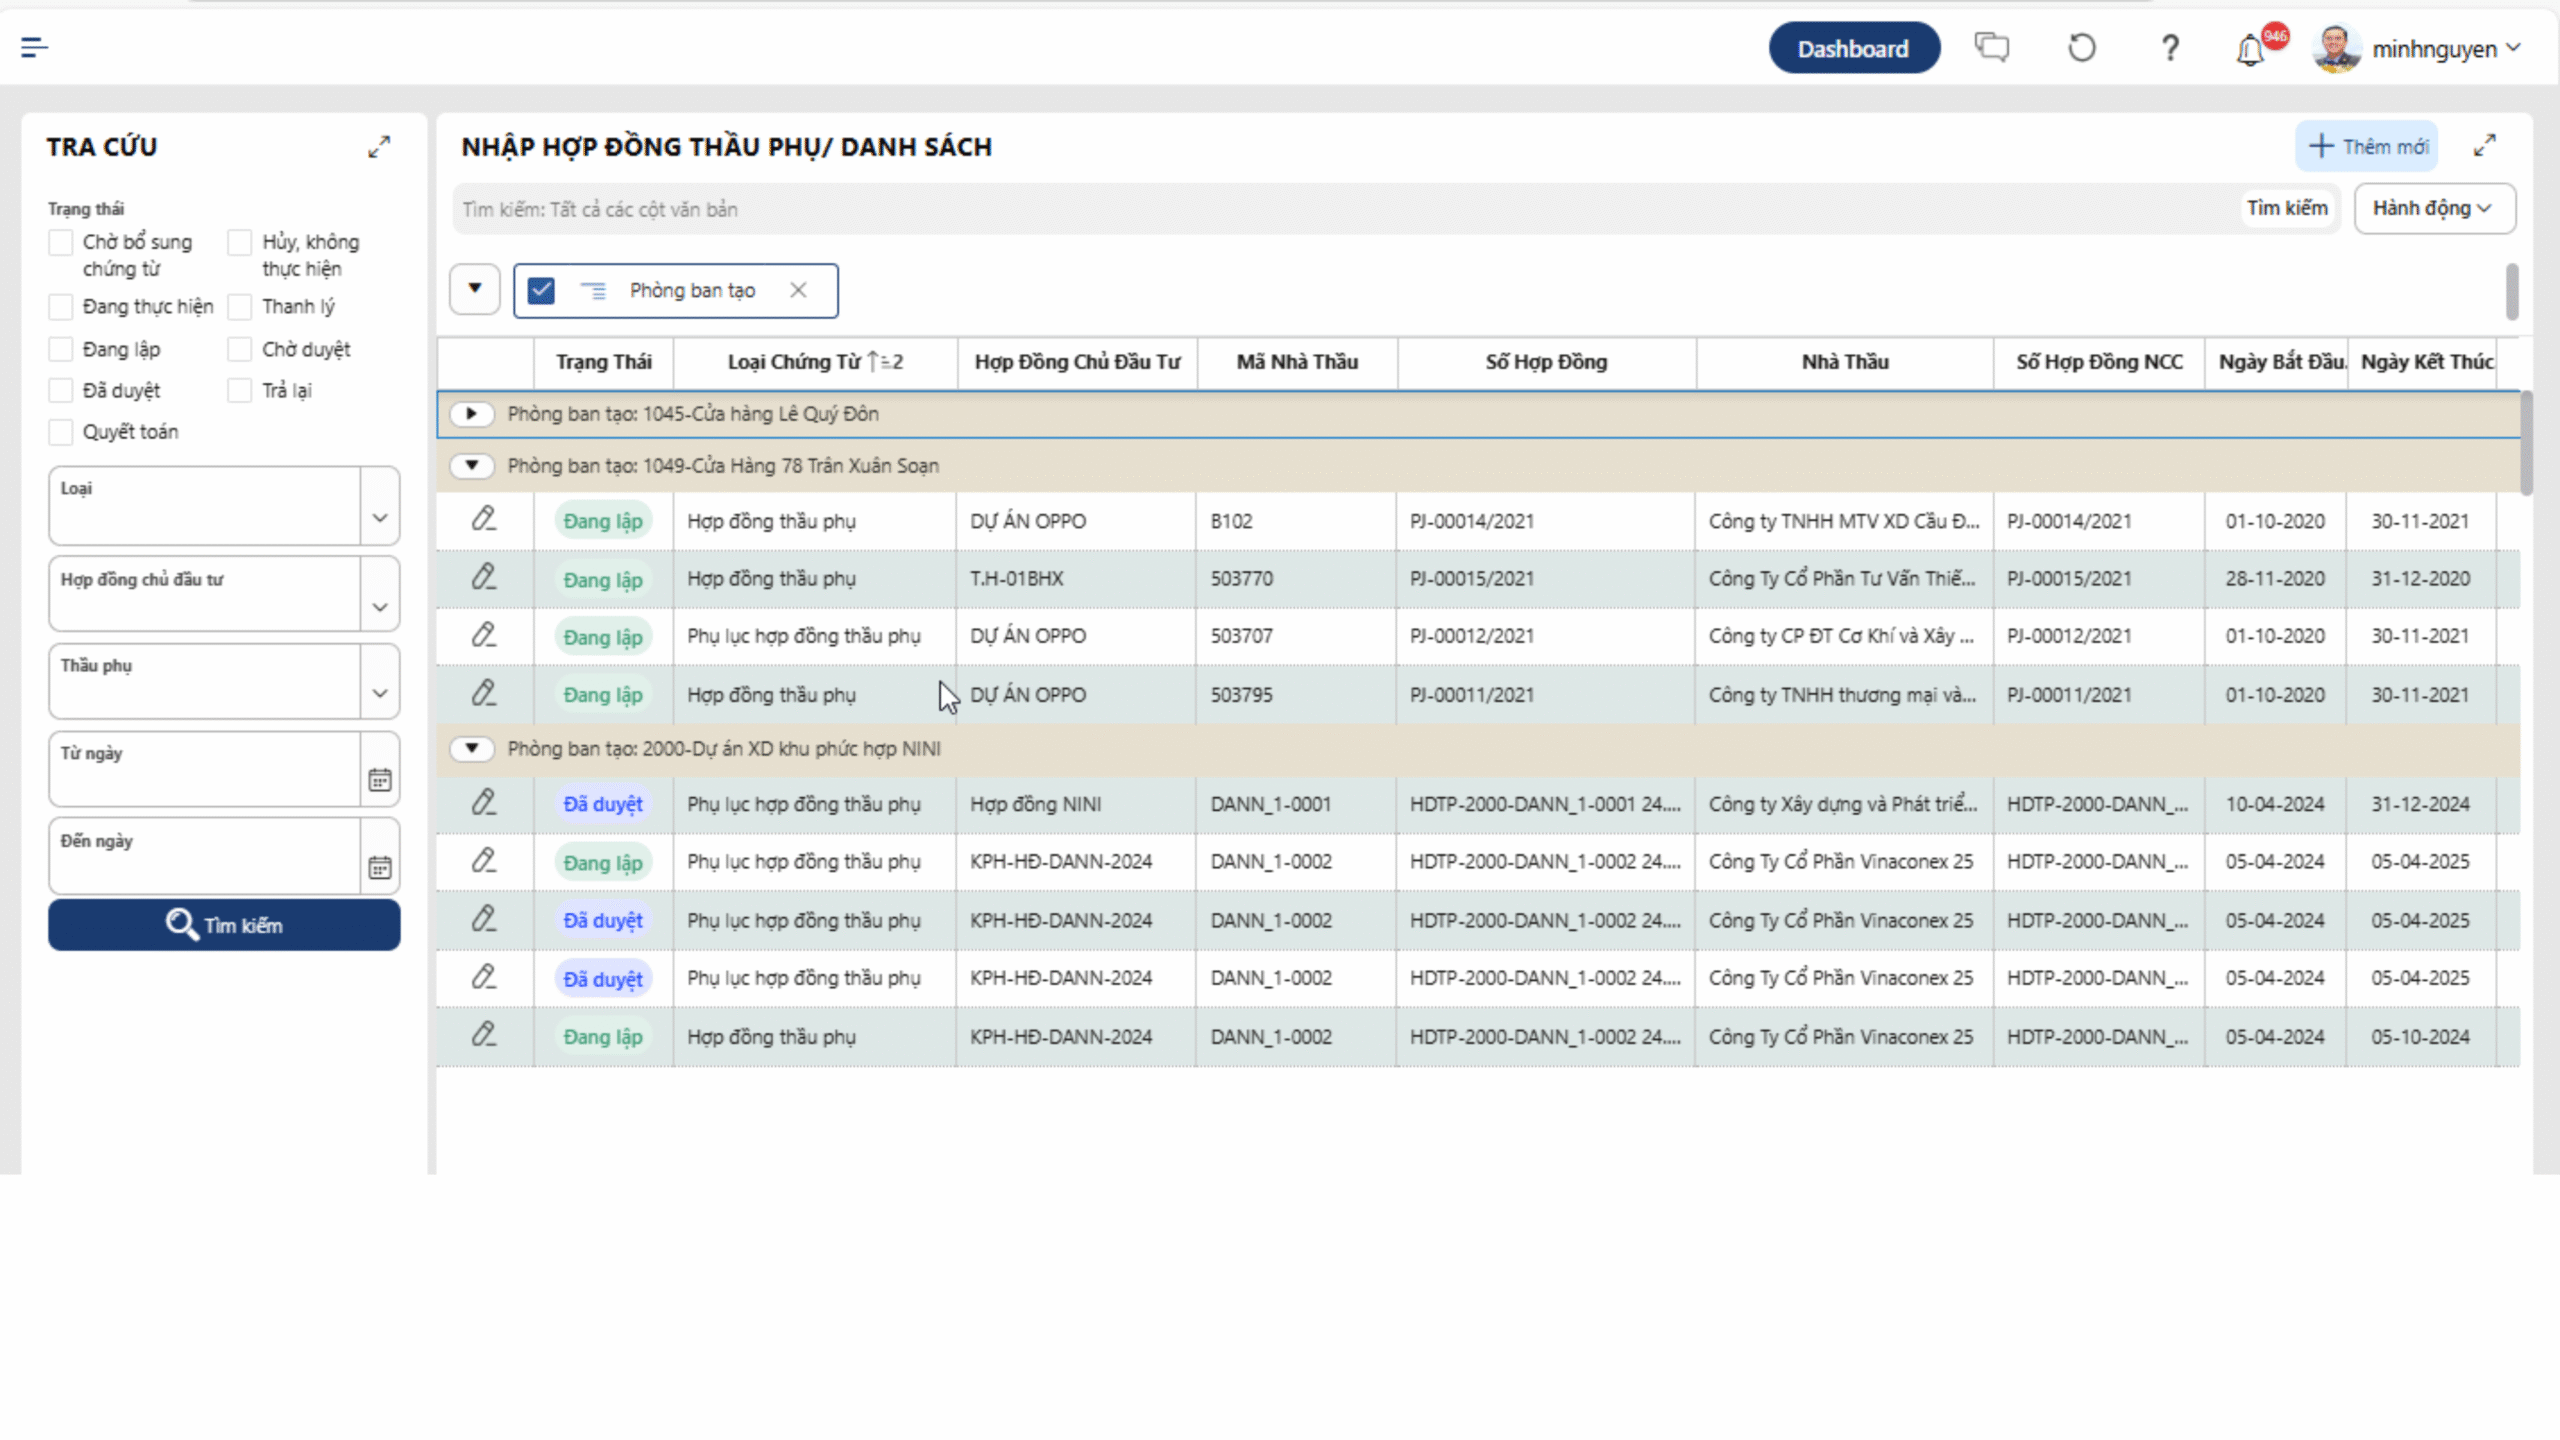
Task: Click the blue Tìm kiếm sidebar button
Action: 224,925
